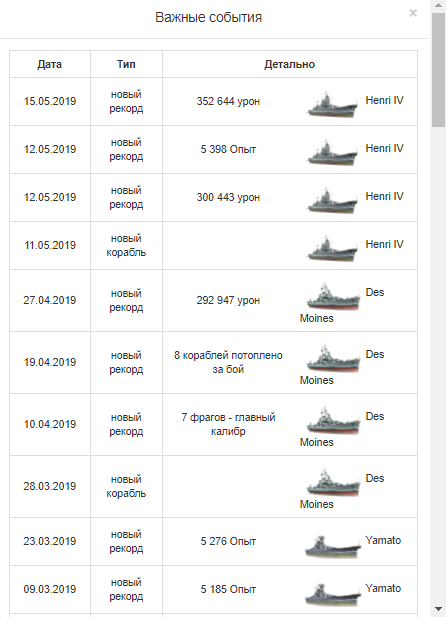Click the scrollbar down arrow
446x617 pixels.
click(438, 610)
